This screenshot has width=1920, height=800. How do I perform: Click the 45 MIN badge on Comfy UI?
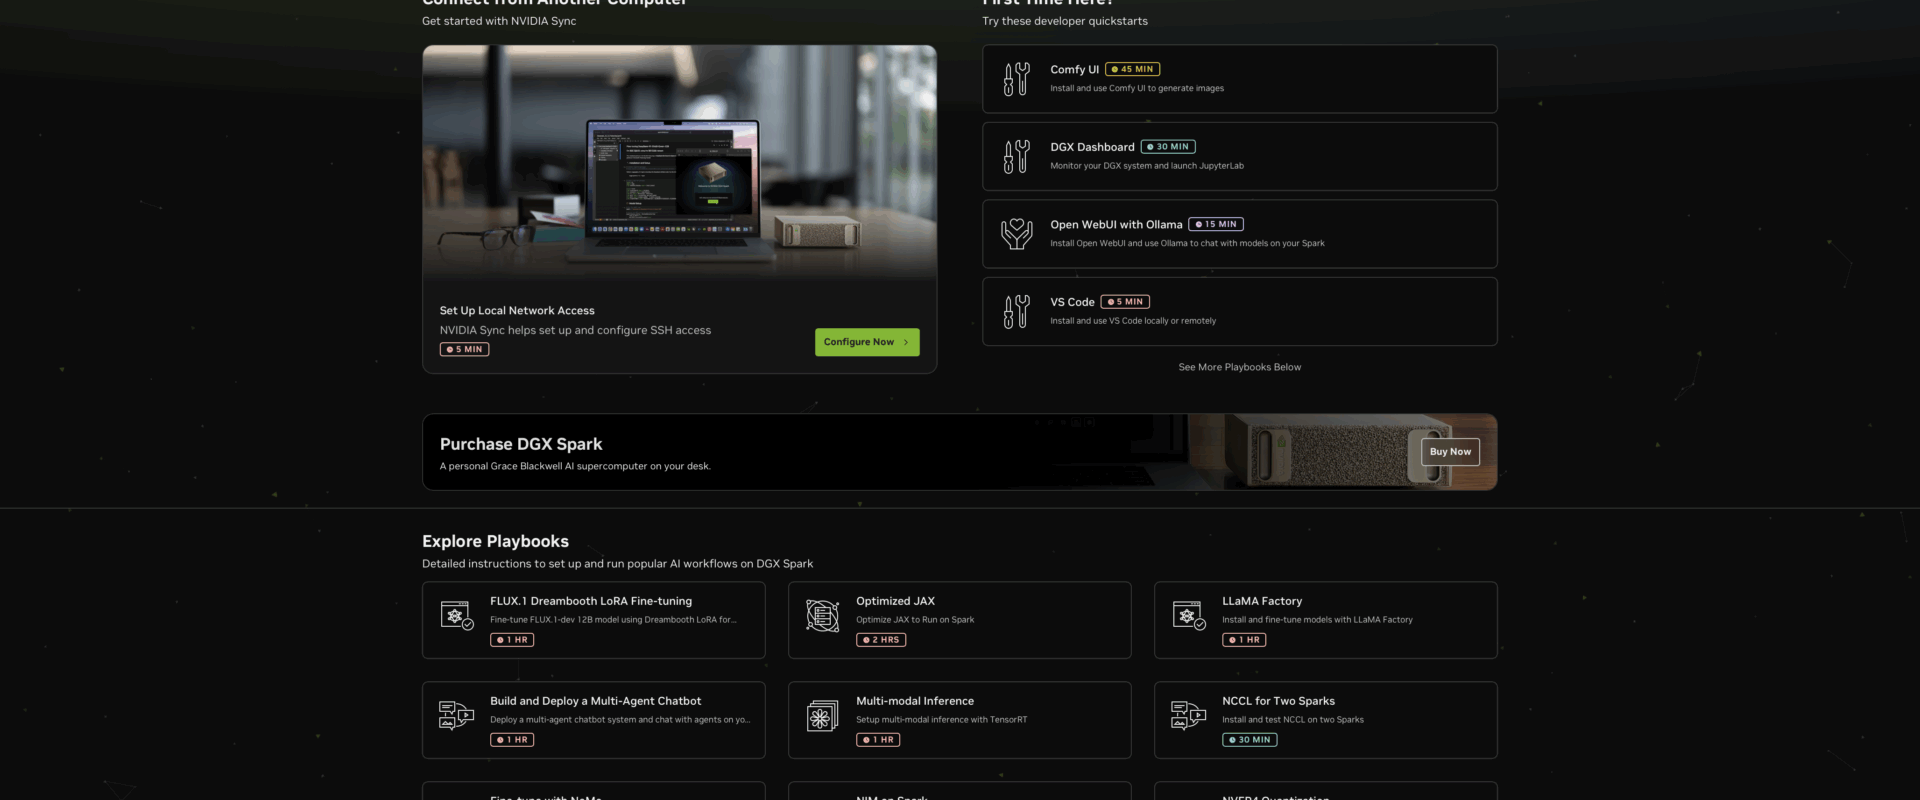[x=1132, y=70]
